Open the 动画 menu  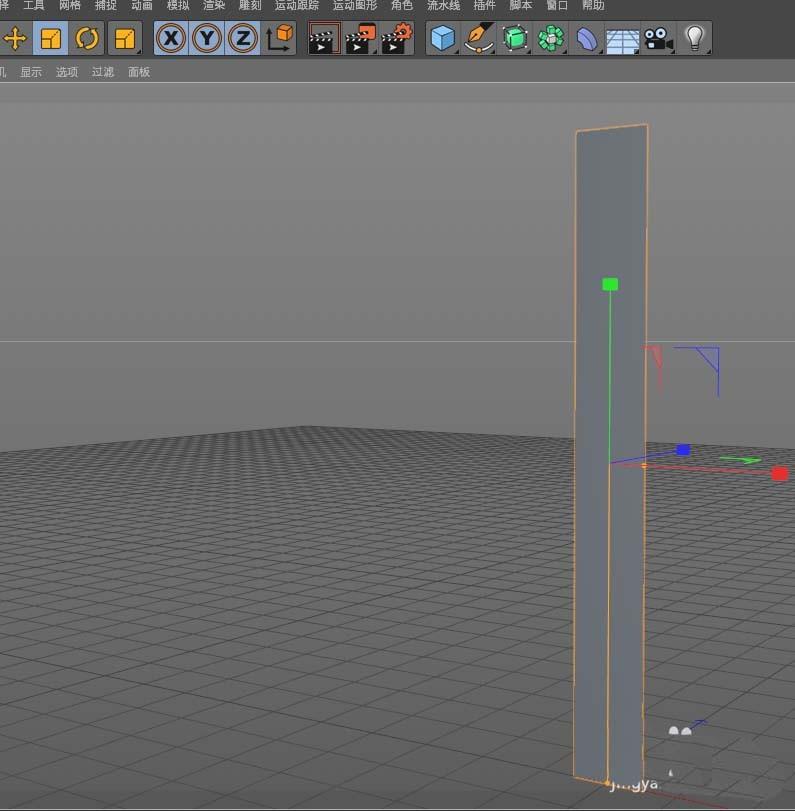tap(142, 5)
